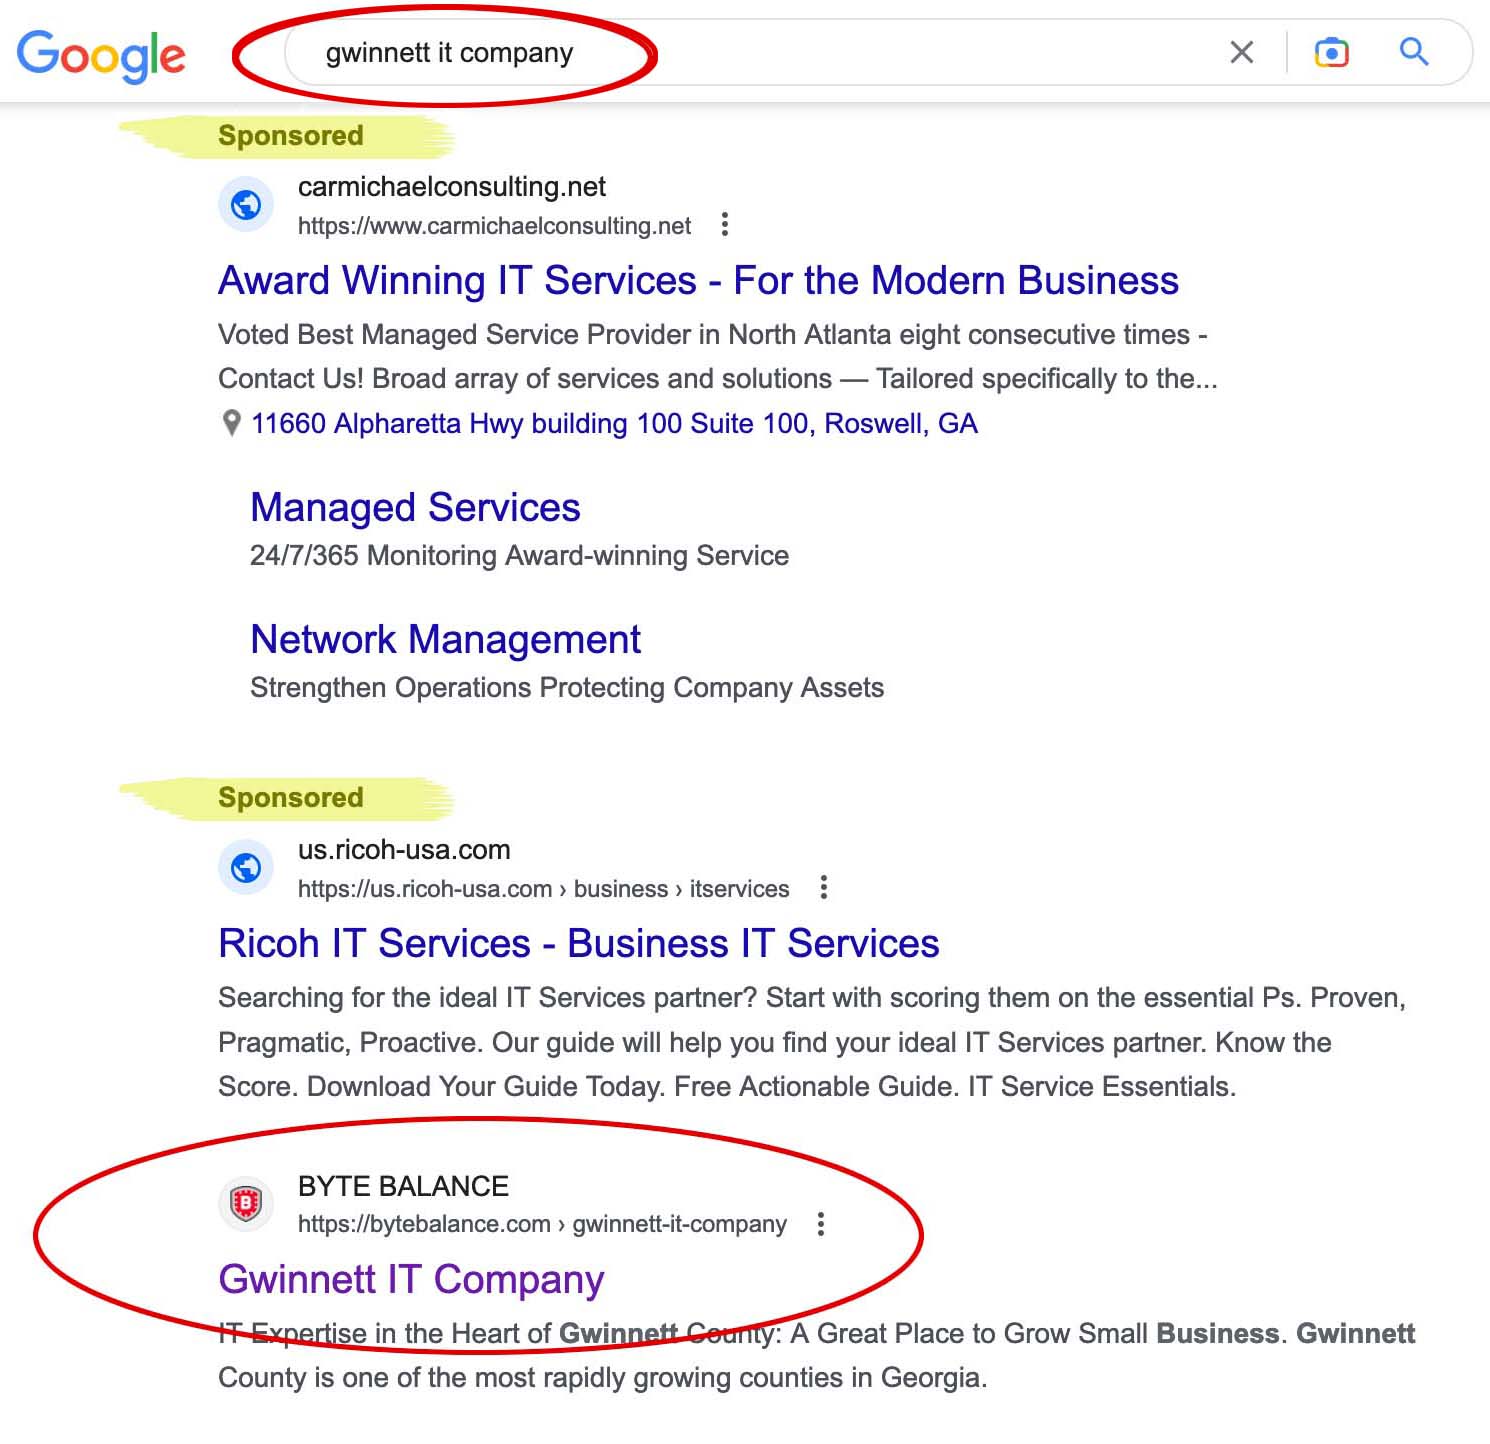
Task: Click the Google logo
Action: (101, 55)
